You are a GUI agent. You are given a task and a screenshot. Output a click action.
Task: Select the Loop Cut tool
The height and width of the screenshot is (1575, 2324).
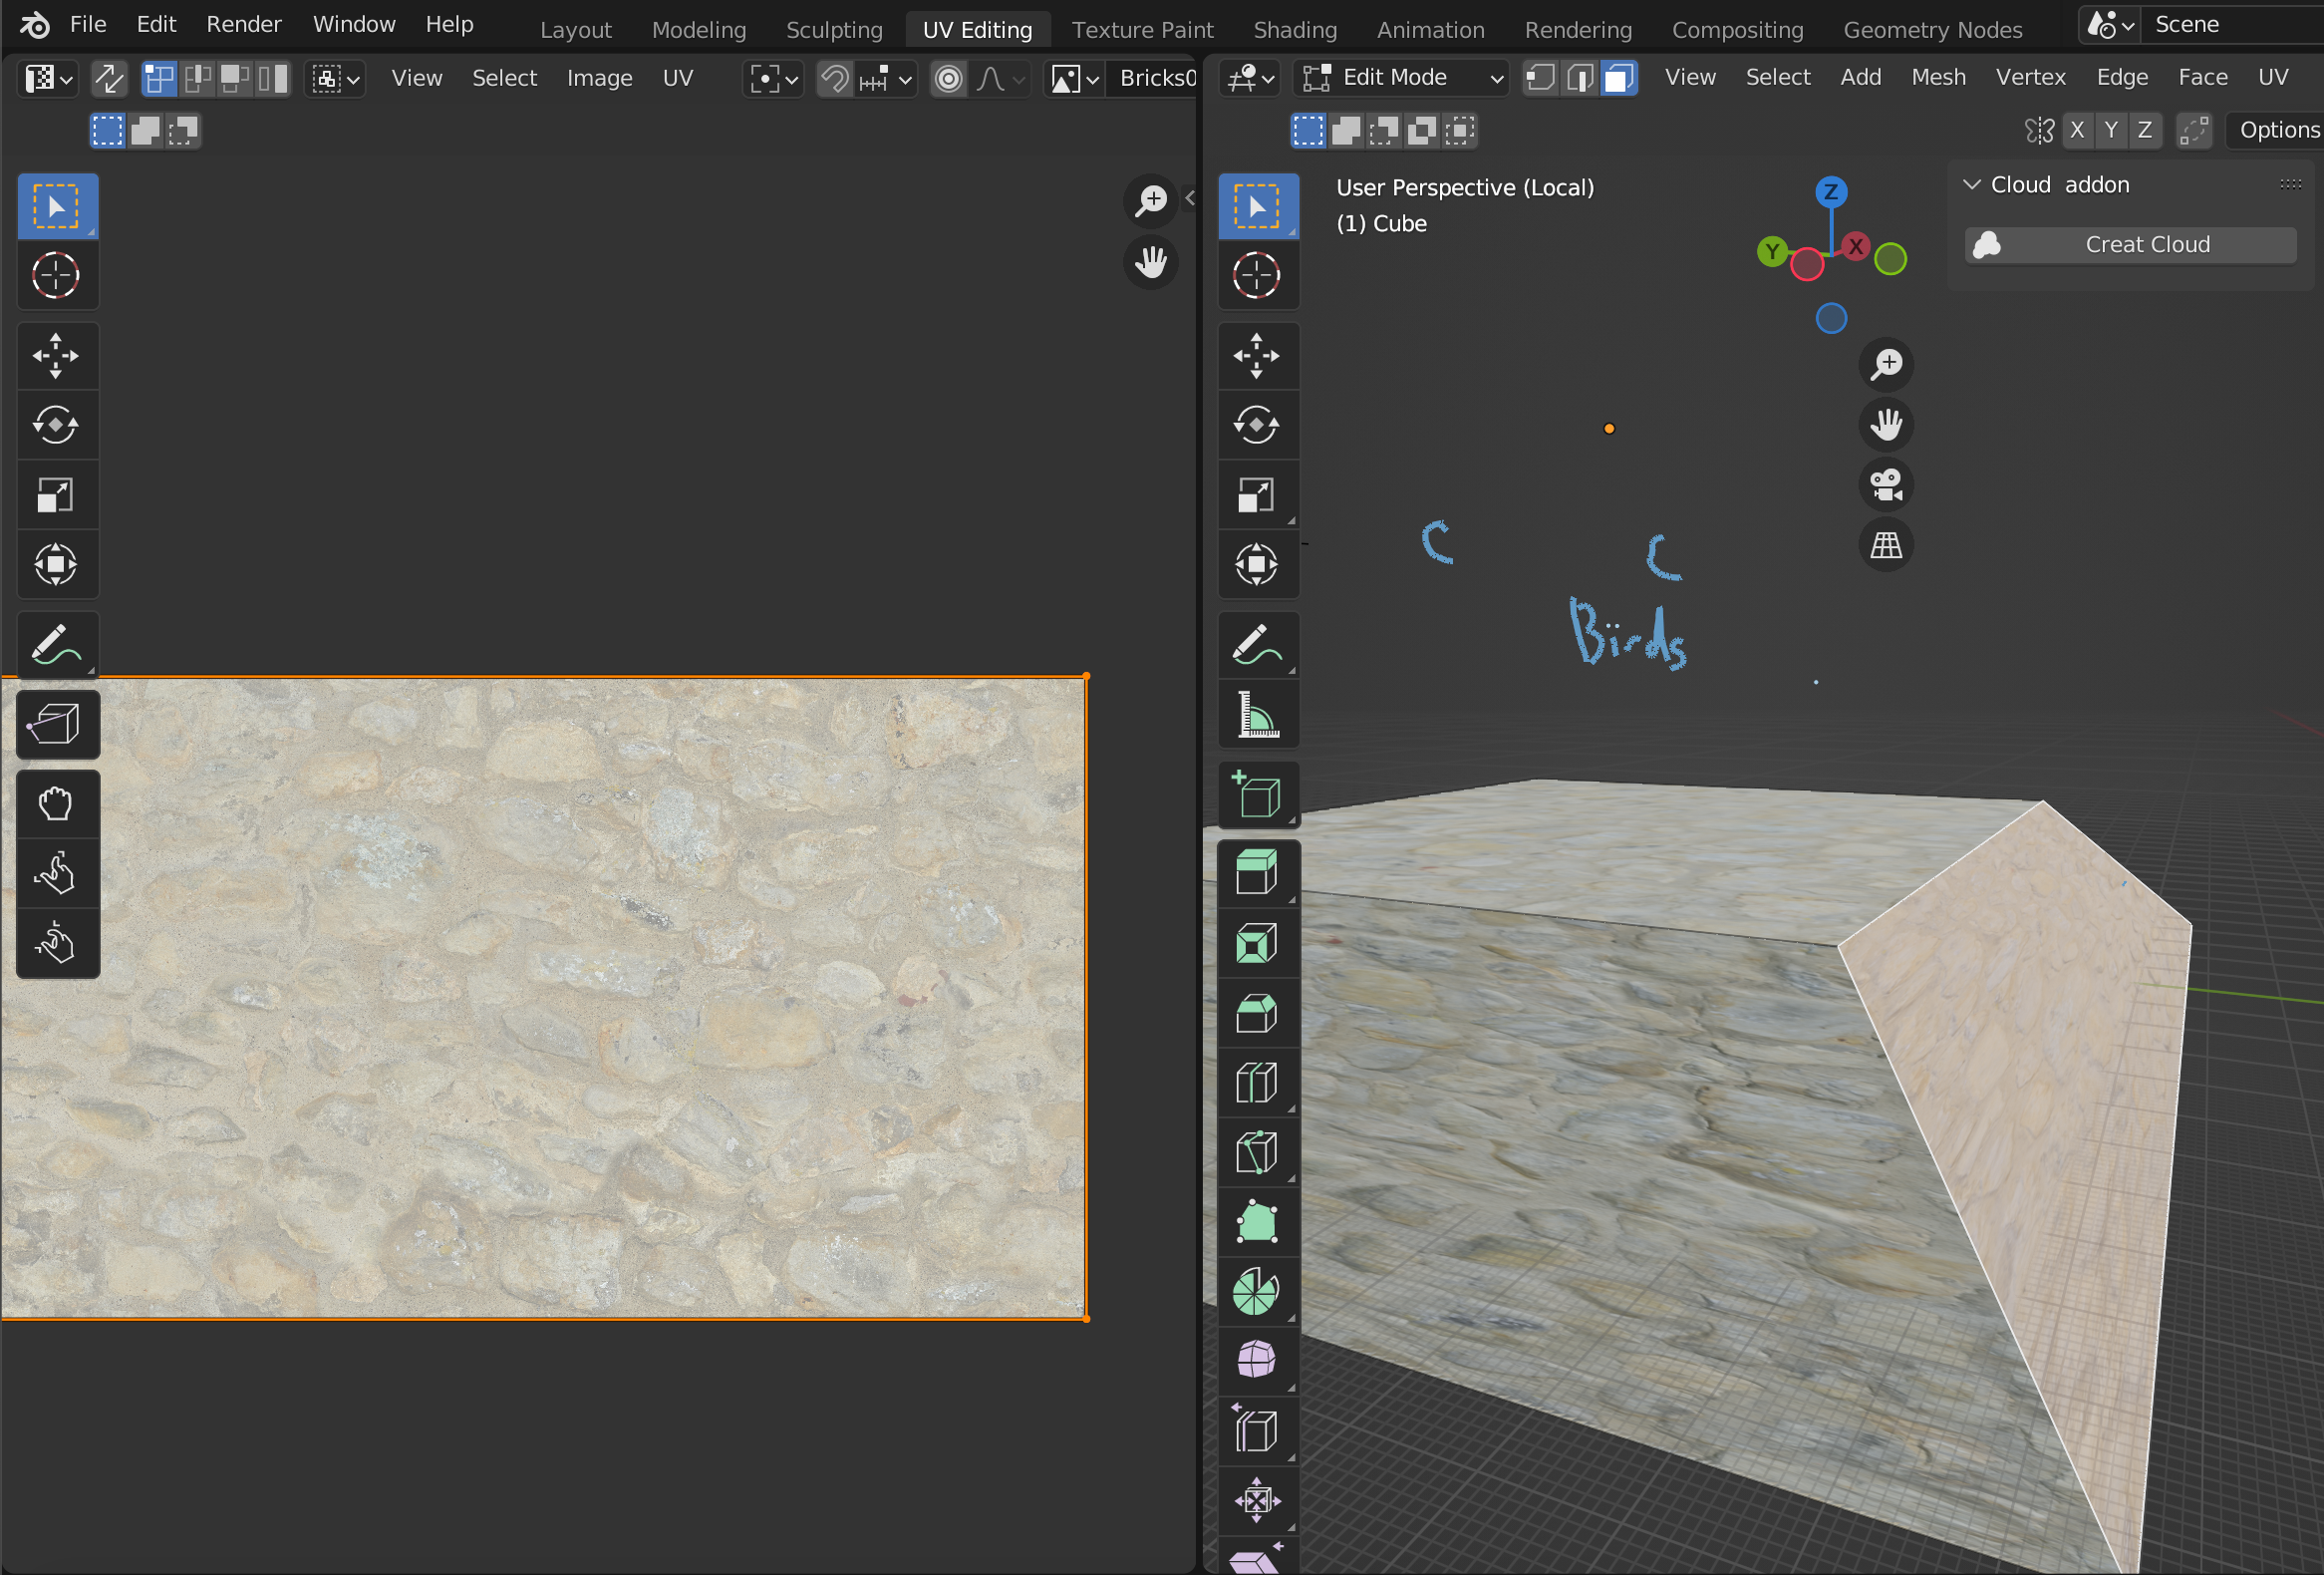point(1258,1083)
